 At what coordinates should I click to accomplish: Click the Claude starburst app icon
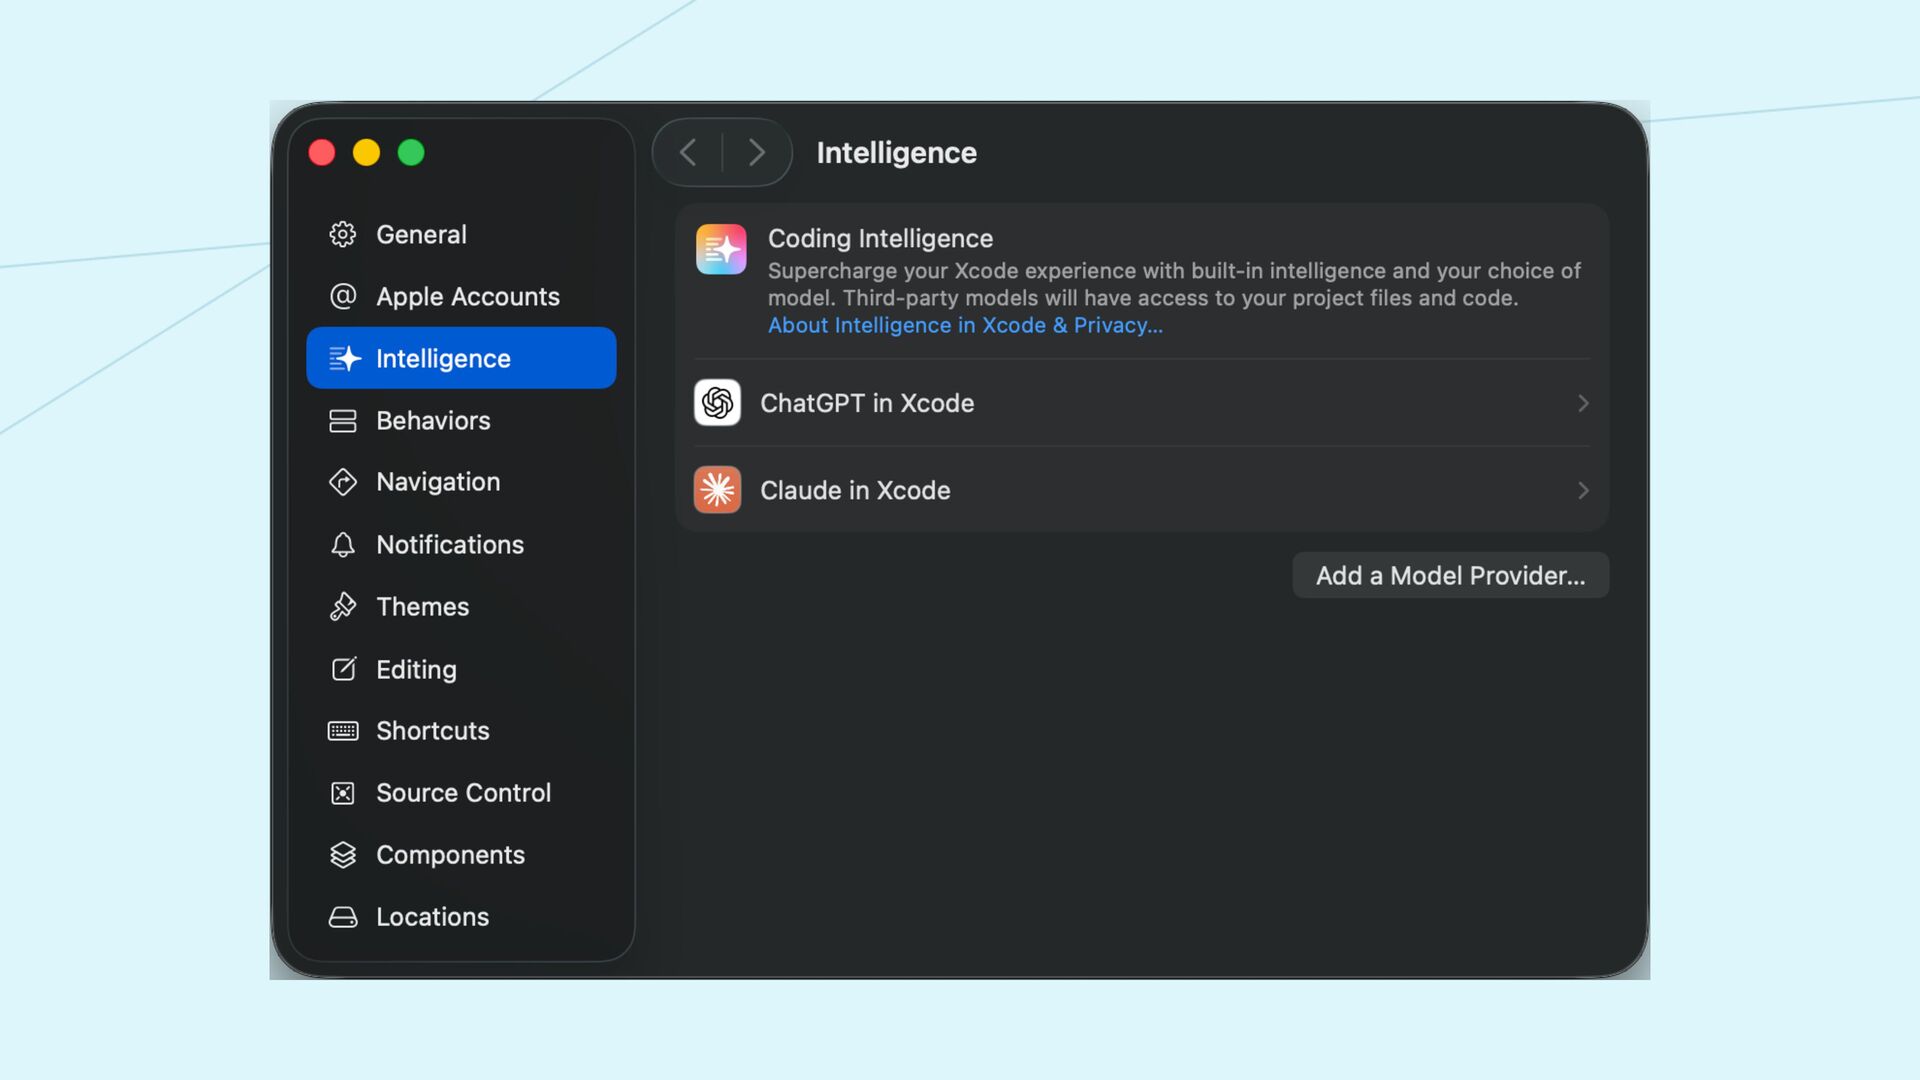pyautogui.click(x=717, y=490)
